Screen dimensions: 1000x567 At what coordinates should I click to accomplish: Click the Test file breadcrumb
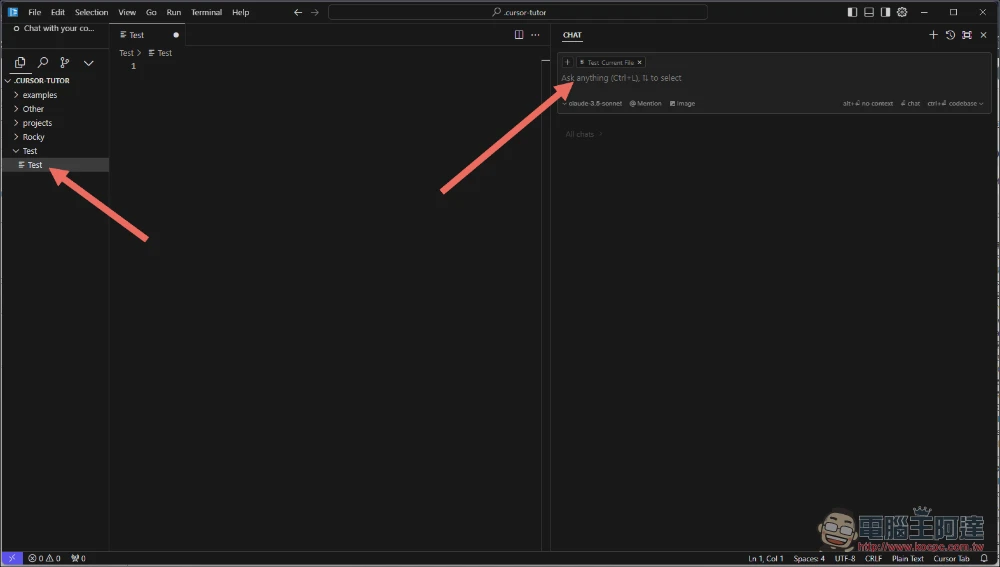pyautogui.click(x=160, y=53)
